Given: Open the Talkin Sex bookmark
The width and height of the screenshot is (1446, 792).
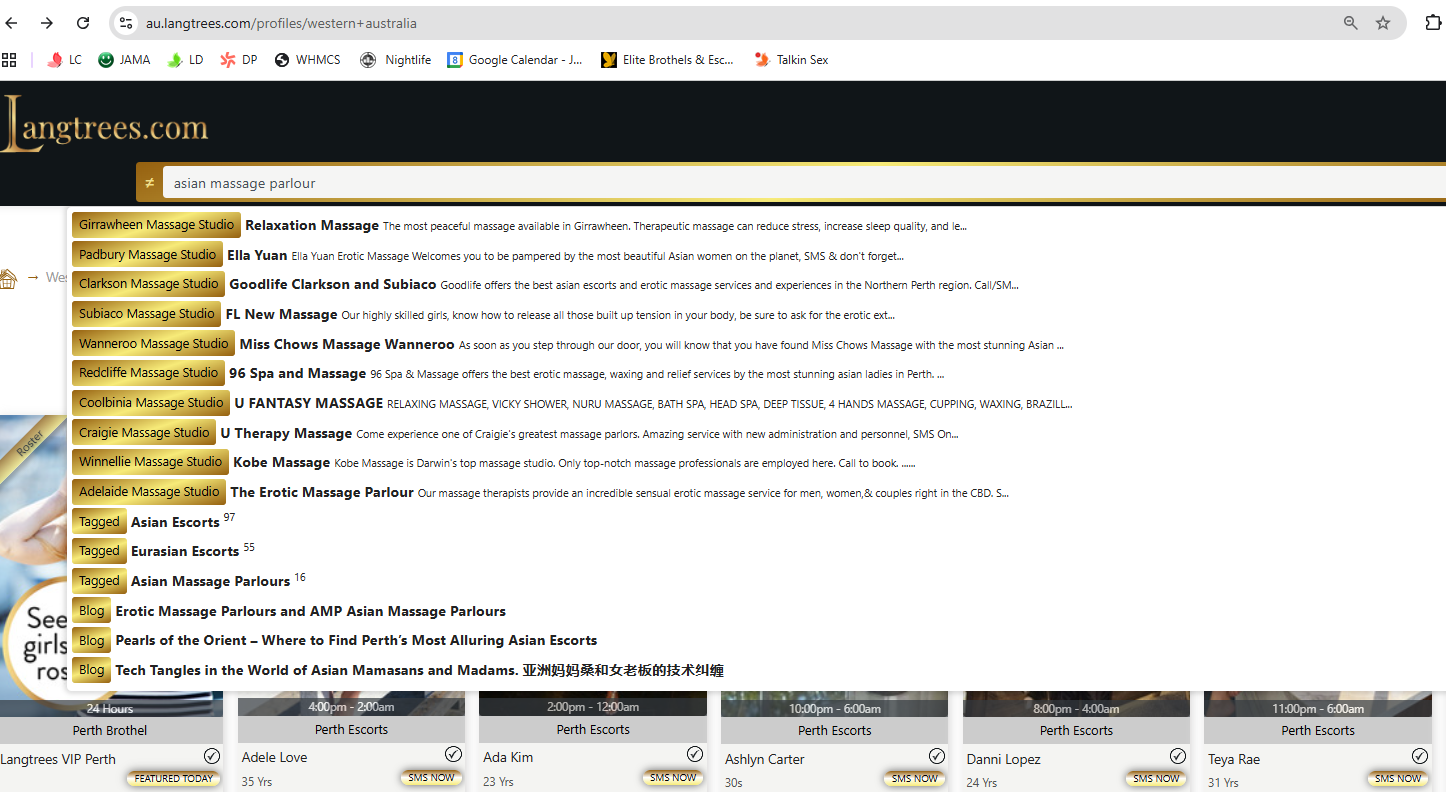Looking at the screenshot, I should [x=792, y=60].
